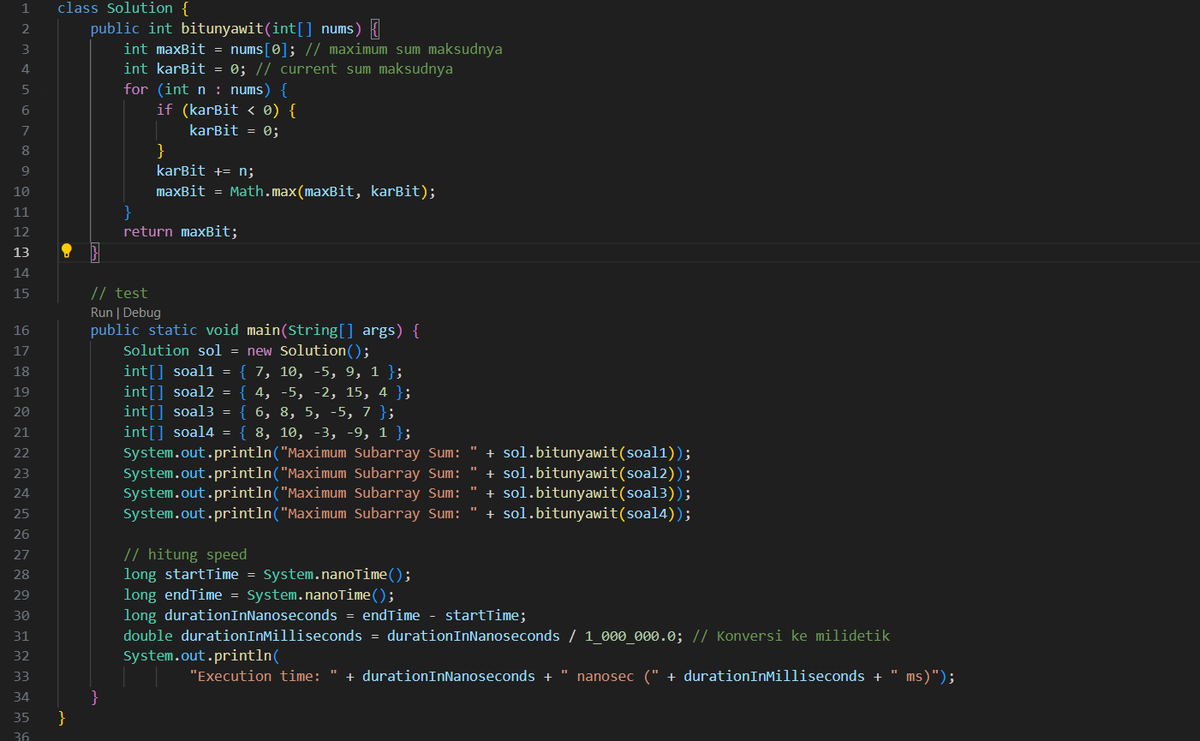Click the " nanosec (" string literal
The width and height of the screenshot is (1200, 741).
coord(610,676)
